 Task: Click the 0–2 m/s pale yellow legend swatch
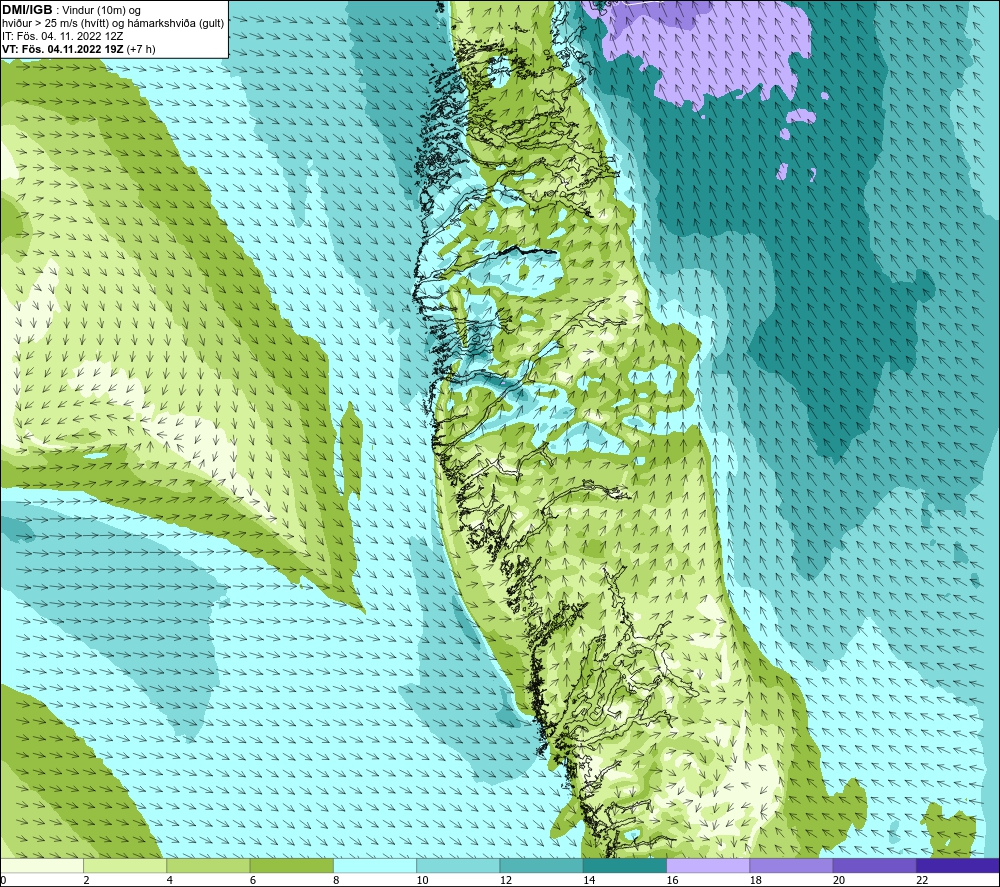tap(42, 865)
